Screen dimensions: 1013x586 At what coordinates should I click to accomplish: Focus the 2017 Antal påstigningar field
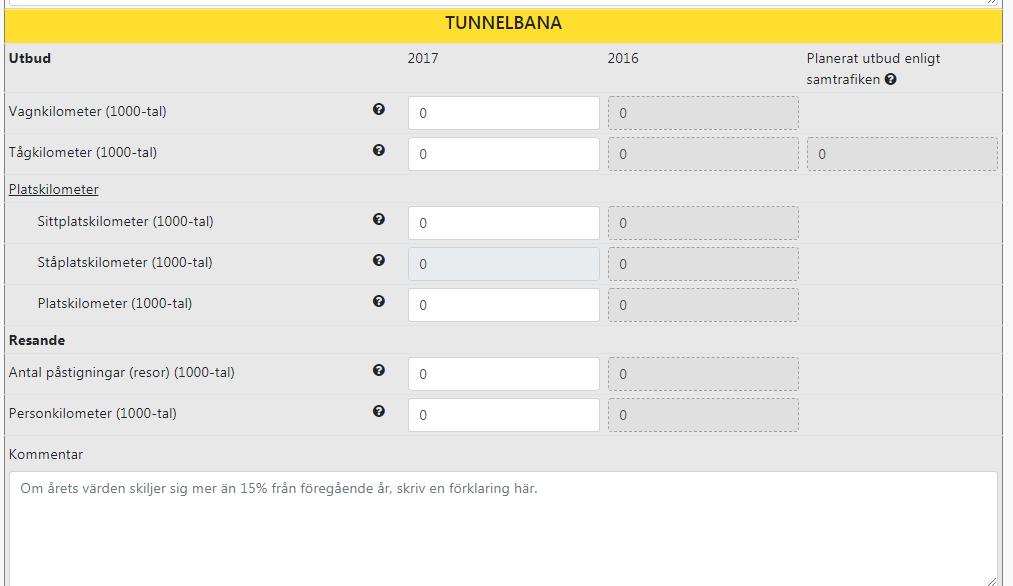(504, 374)
